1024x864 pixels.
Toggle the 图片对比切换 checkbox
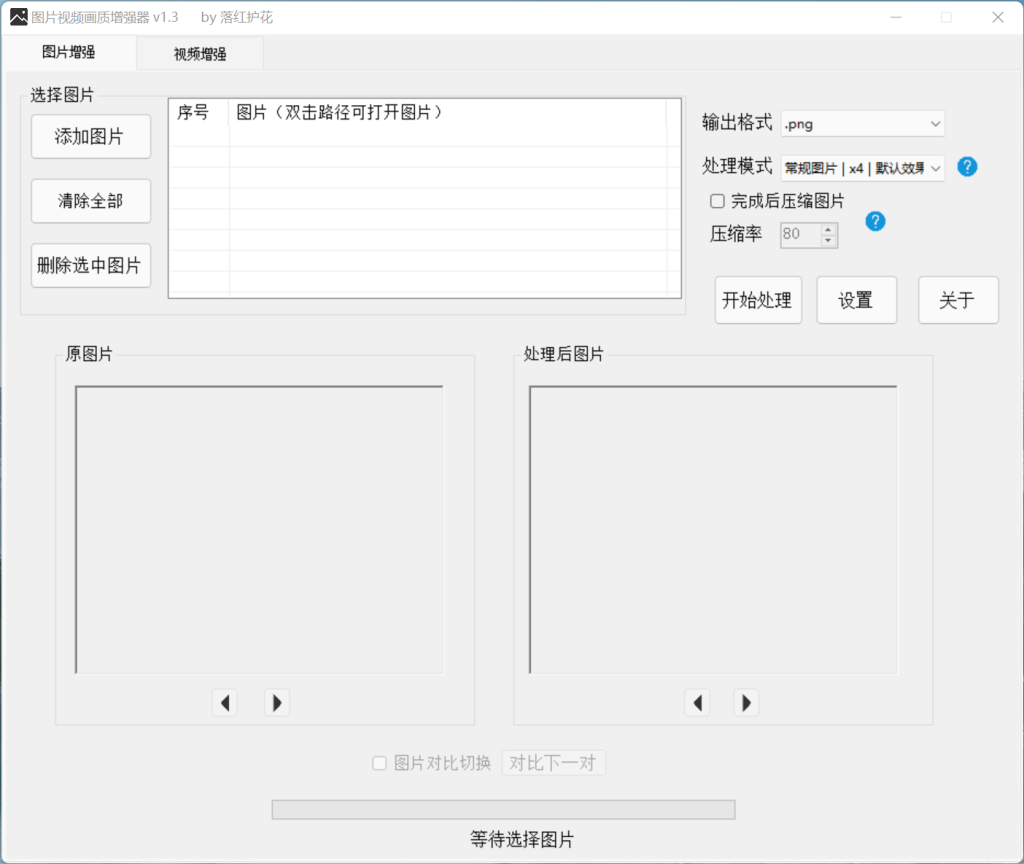click(379, 763)
